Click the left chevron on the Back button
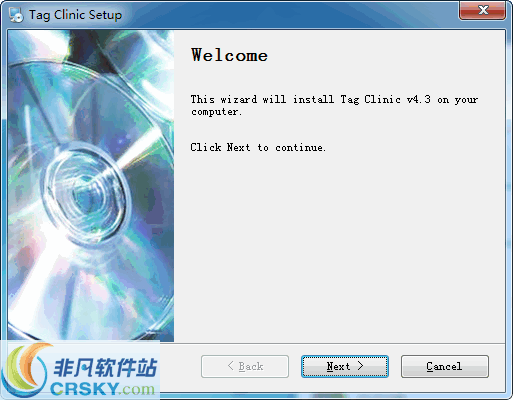This screenshot has width=513, height=400. click(231, 366)
